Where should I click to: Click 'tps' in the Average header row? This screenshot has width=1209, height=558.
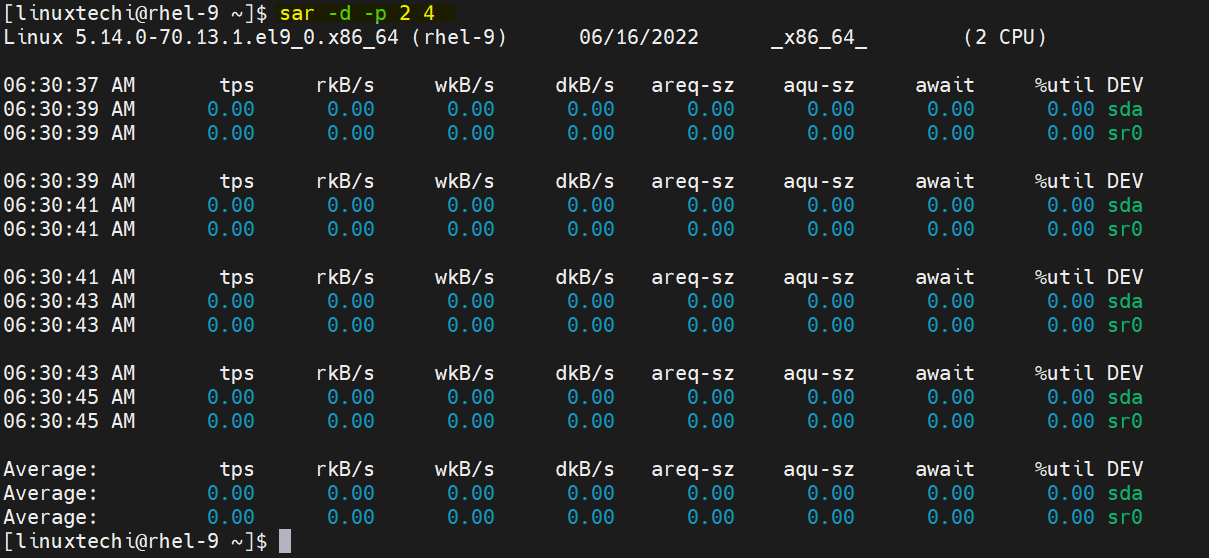[x=237, y=469]
